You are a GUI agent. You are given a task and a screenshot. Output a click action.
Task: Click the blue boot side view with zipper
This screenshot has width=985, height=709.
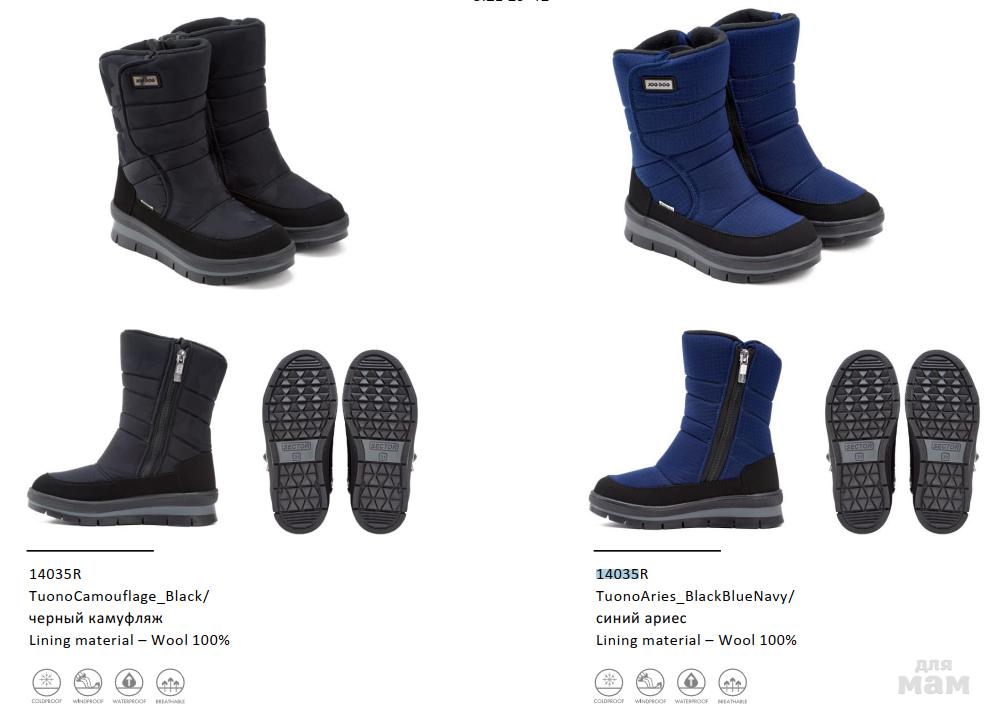[686, 428]
